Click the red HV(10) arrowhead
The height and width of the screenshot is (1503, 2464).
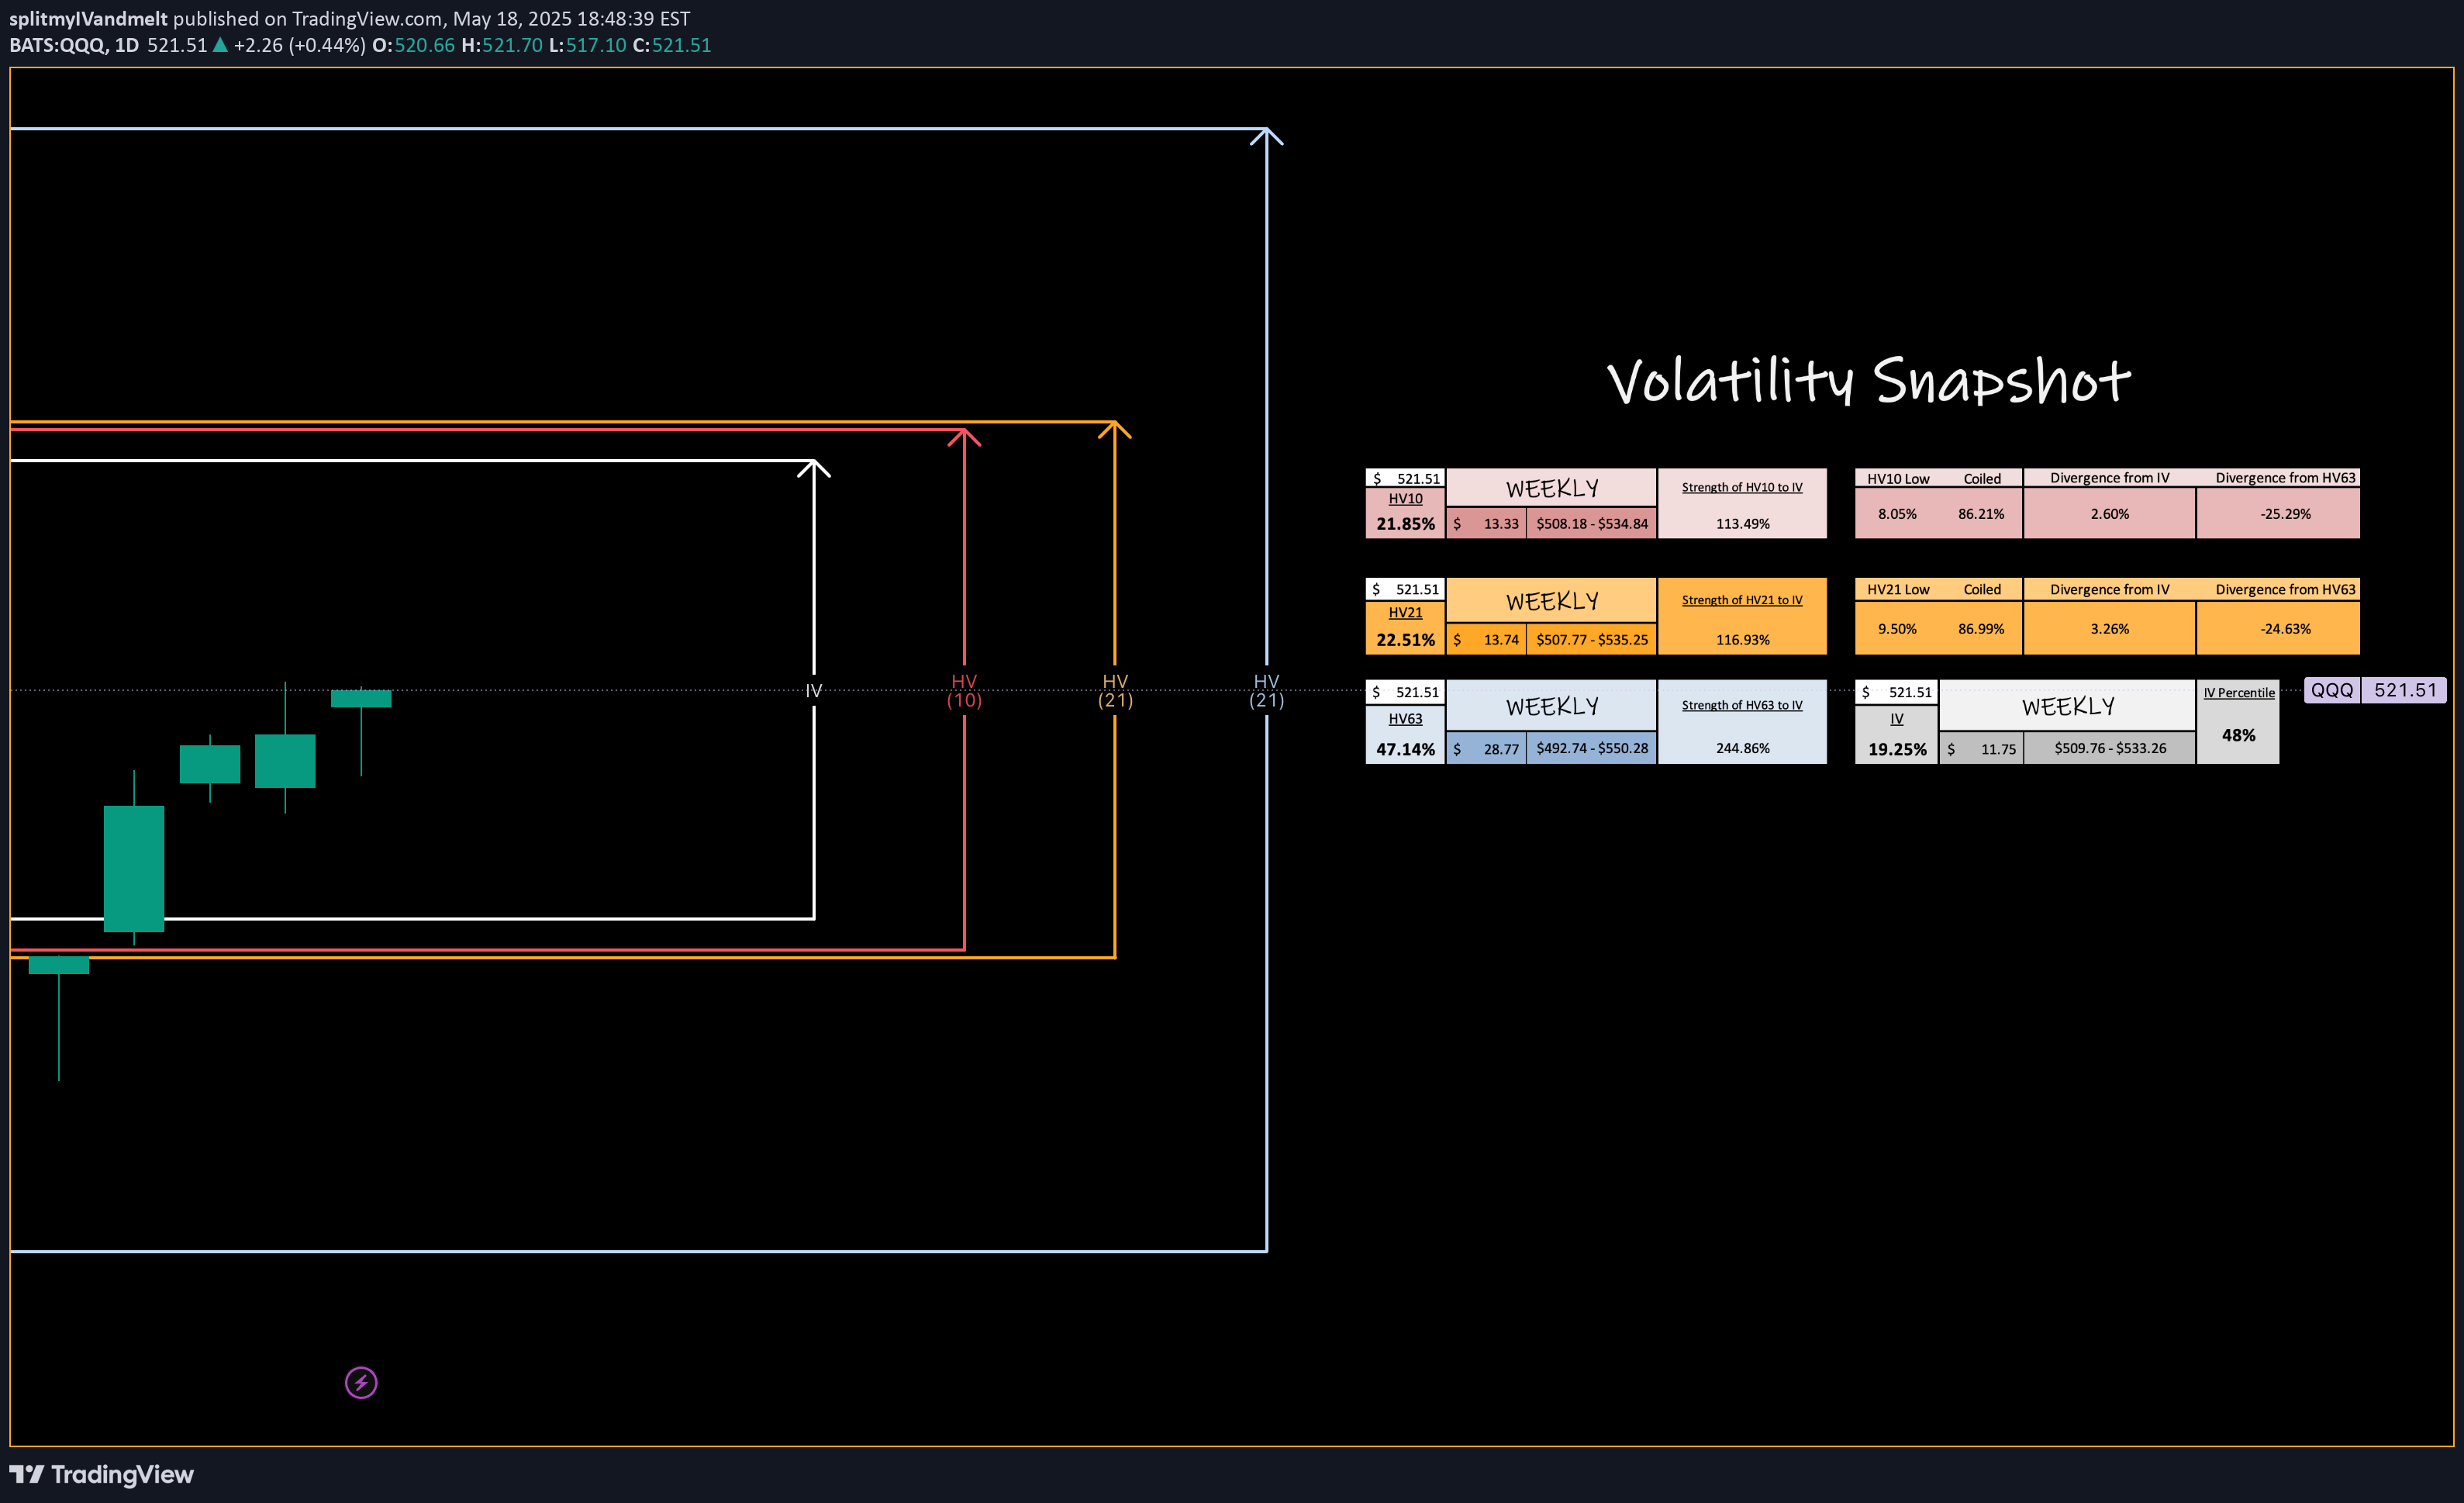964,435
